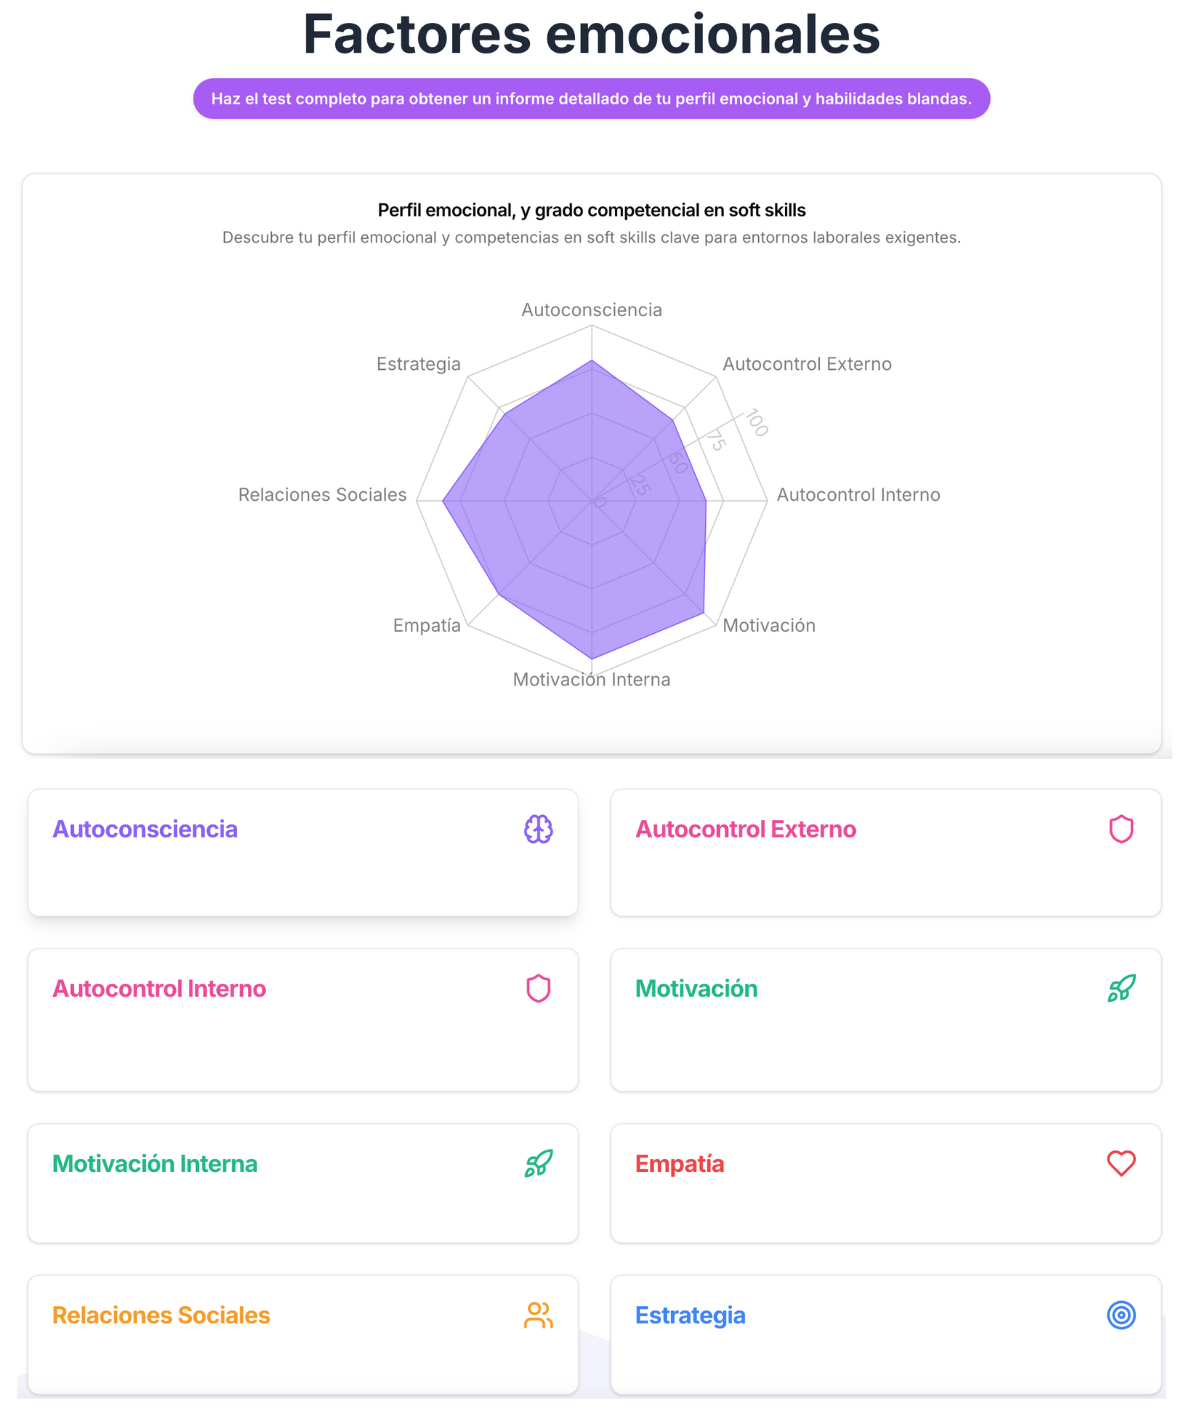Screen dimensions: 1186x1426
Task: Click the Estrategia axis label on radar chart
Action: tap(418, 364)
